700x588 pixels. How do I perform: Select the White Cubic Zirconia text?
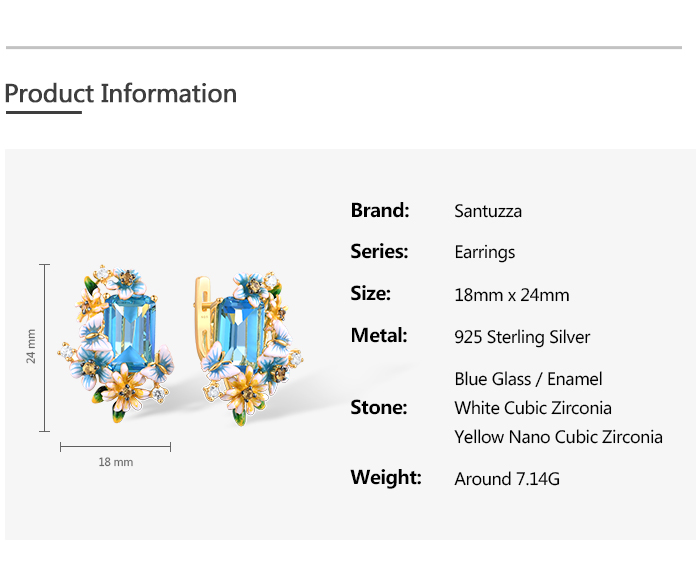coord(533,408)
